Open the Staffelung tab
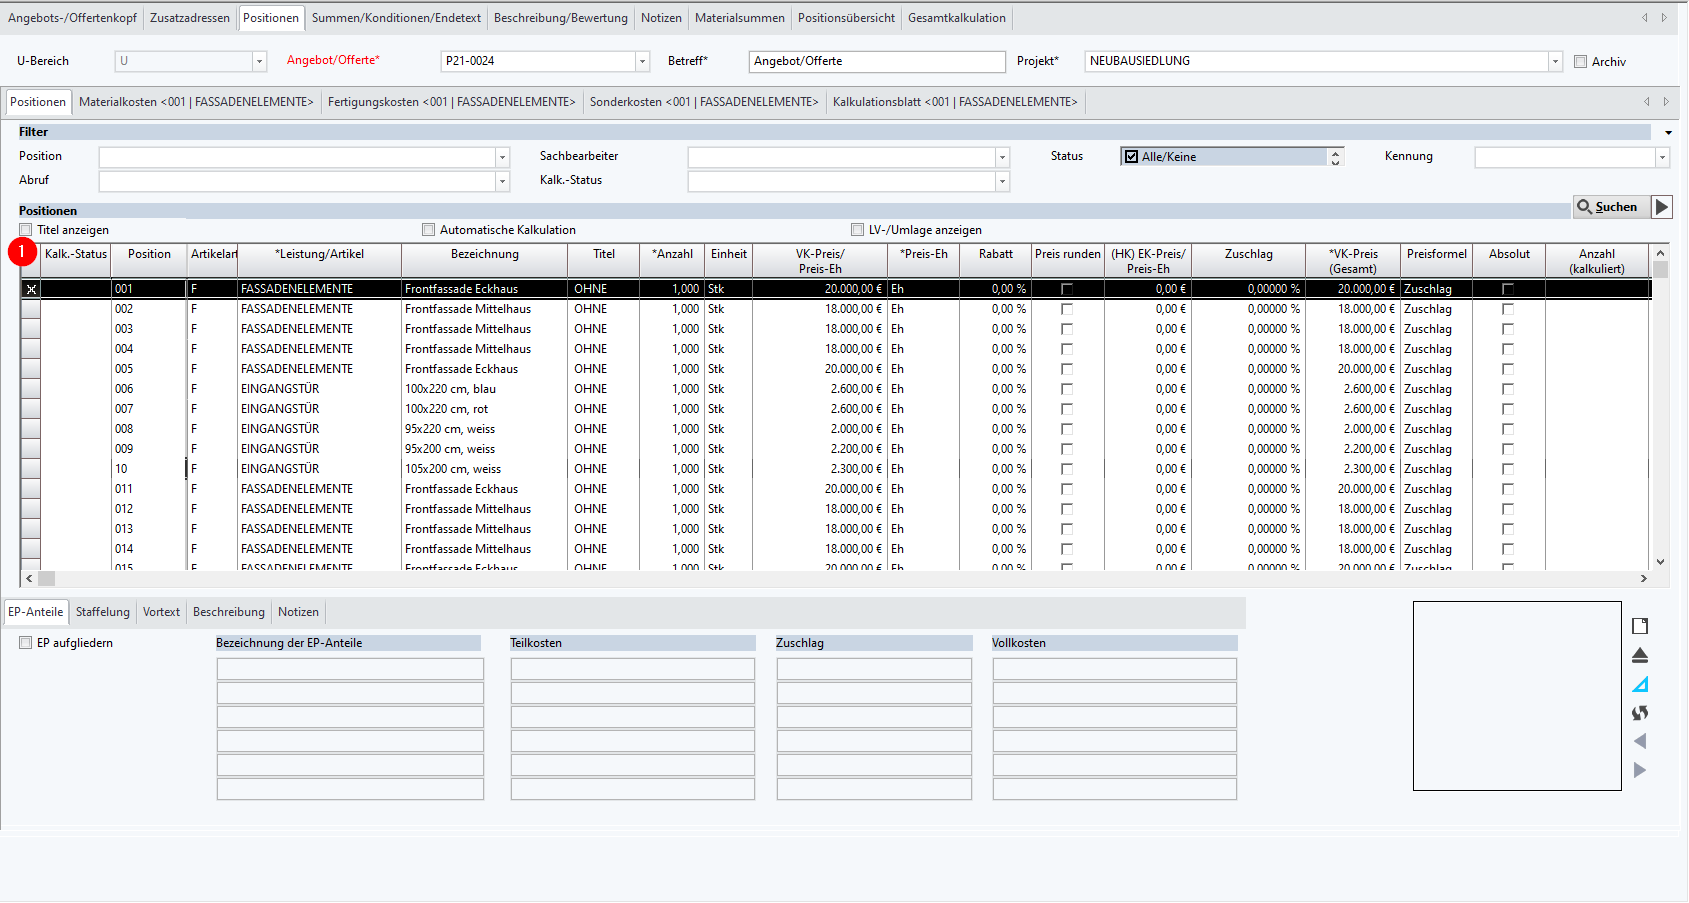The width and height of the screenshot is (1689, 903). 103,612
